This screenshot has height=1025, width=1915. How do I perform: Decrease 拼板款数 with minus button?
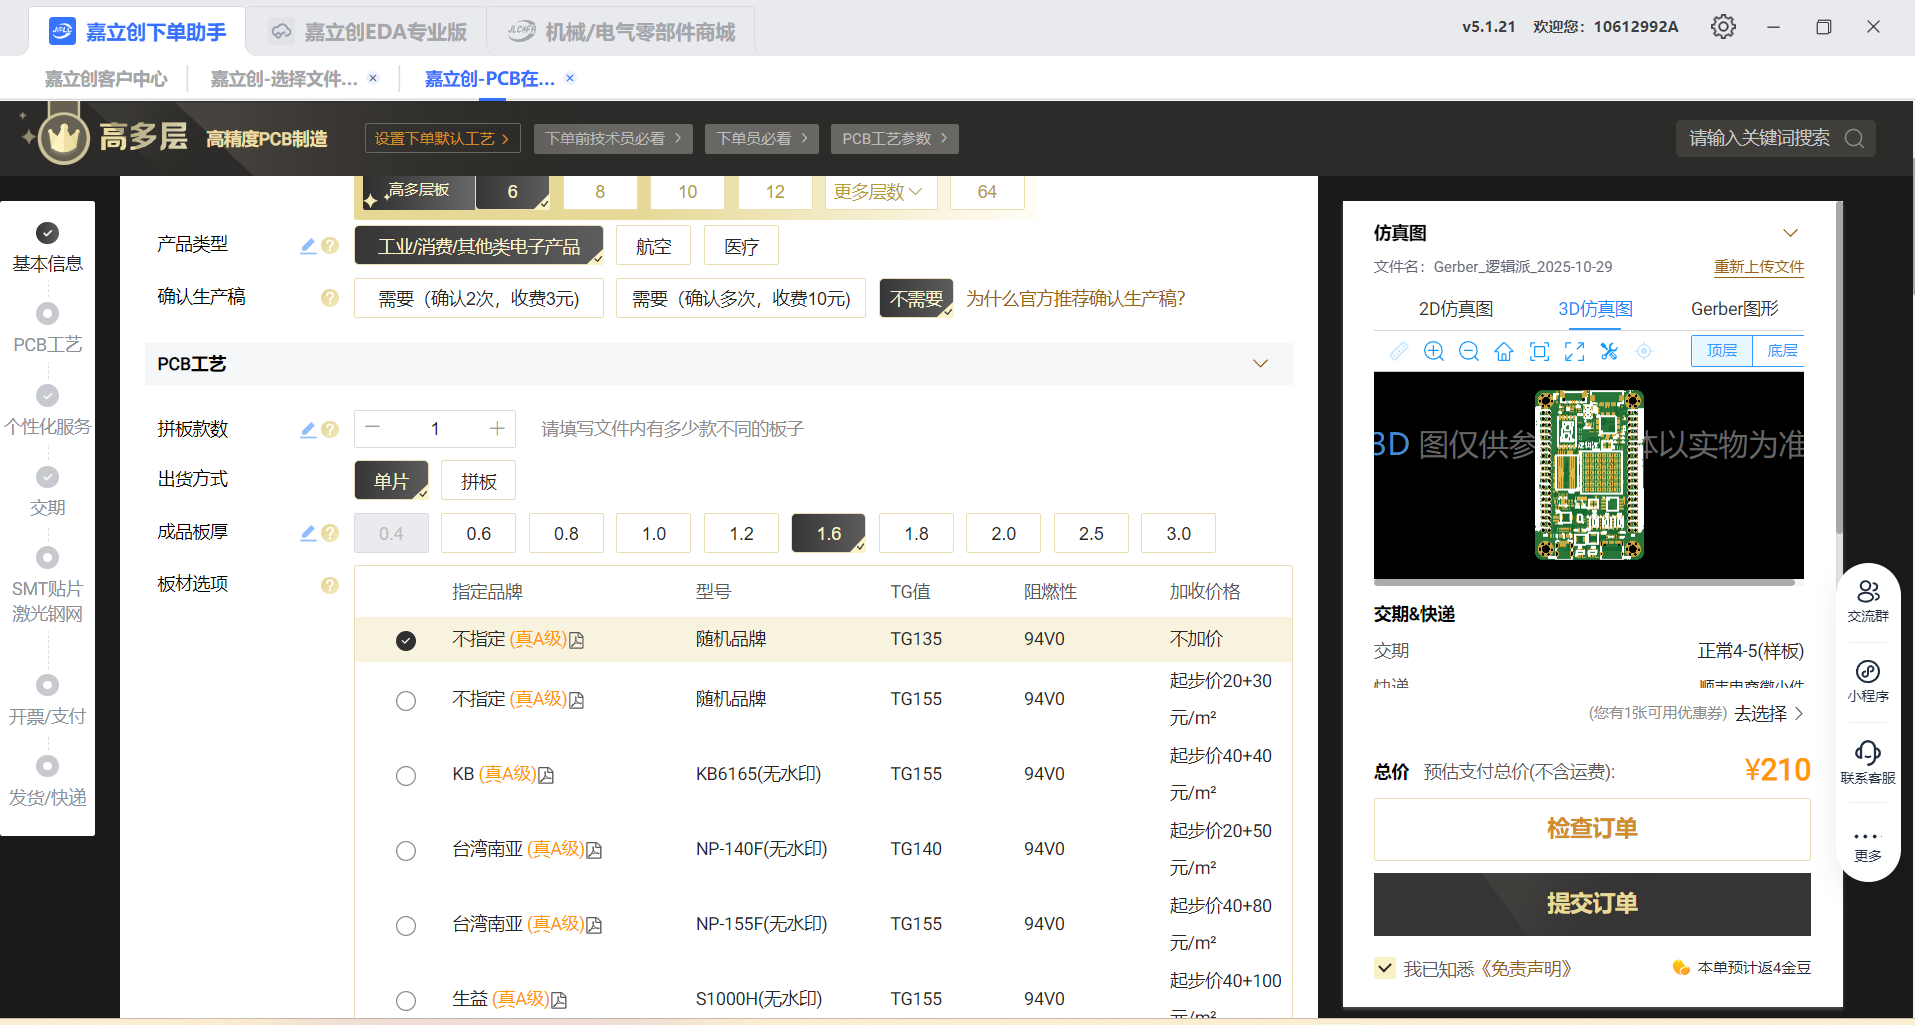[x=373, y=428]
